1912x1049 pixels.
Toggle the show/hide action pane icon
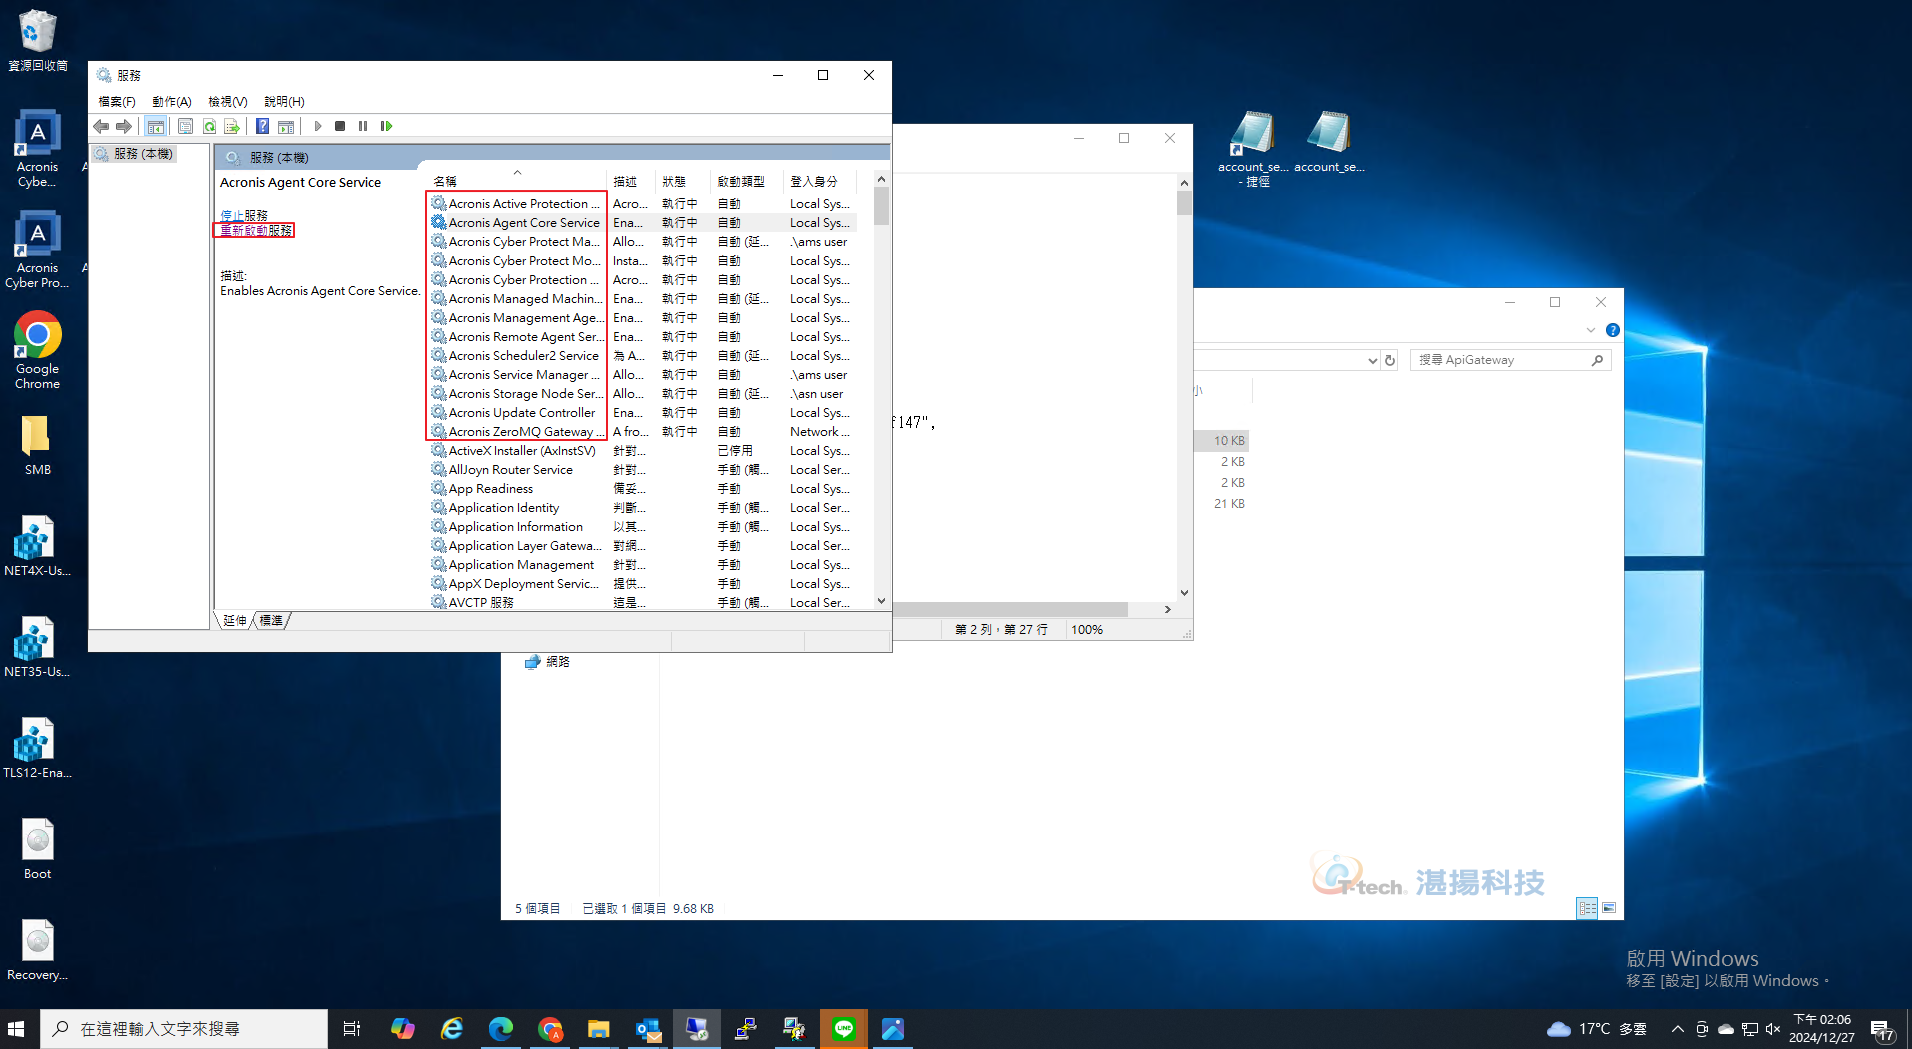click(286, 126)
